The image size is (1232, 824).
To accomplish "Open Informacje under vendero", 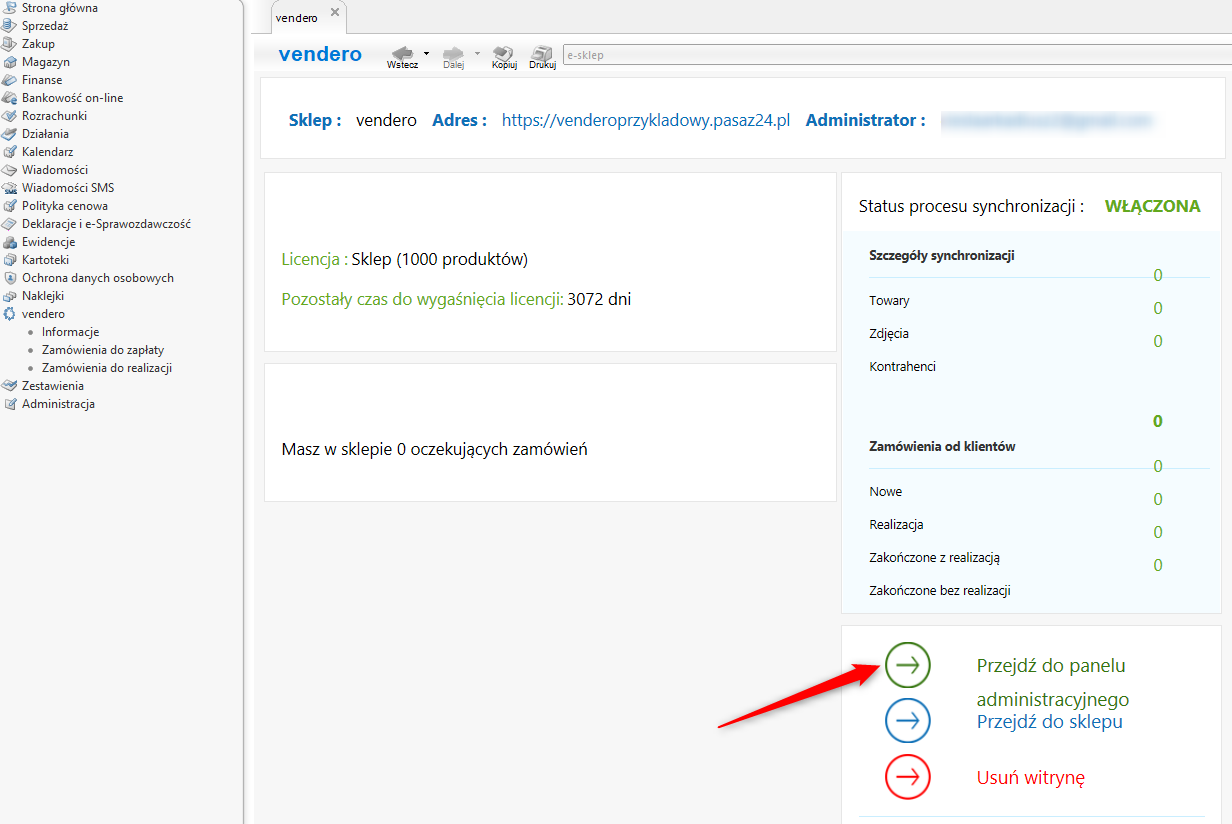I will click(70, 332).
